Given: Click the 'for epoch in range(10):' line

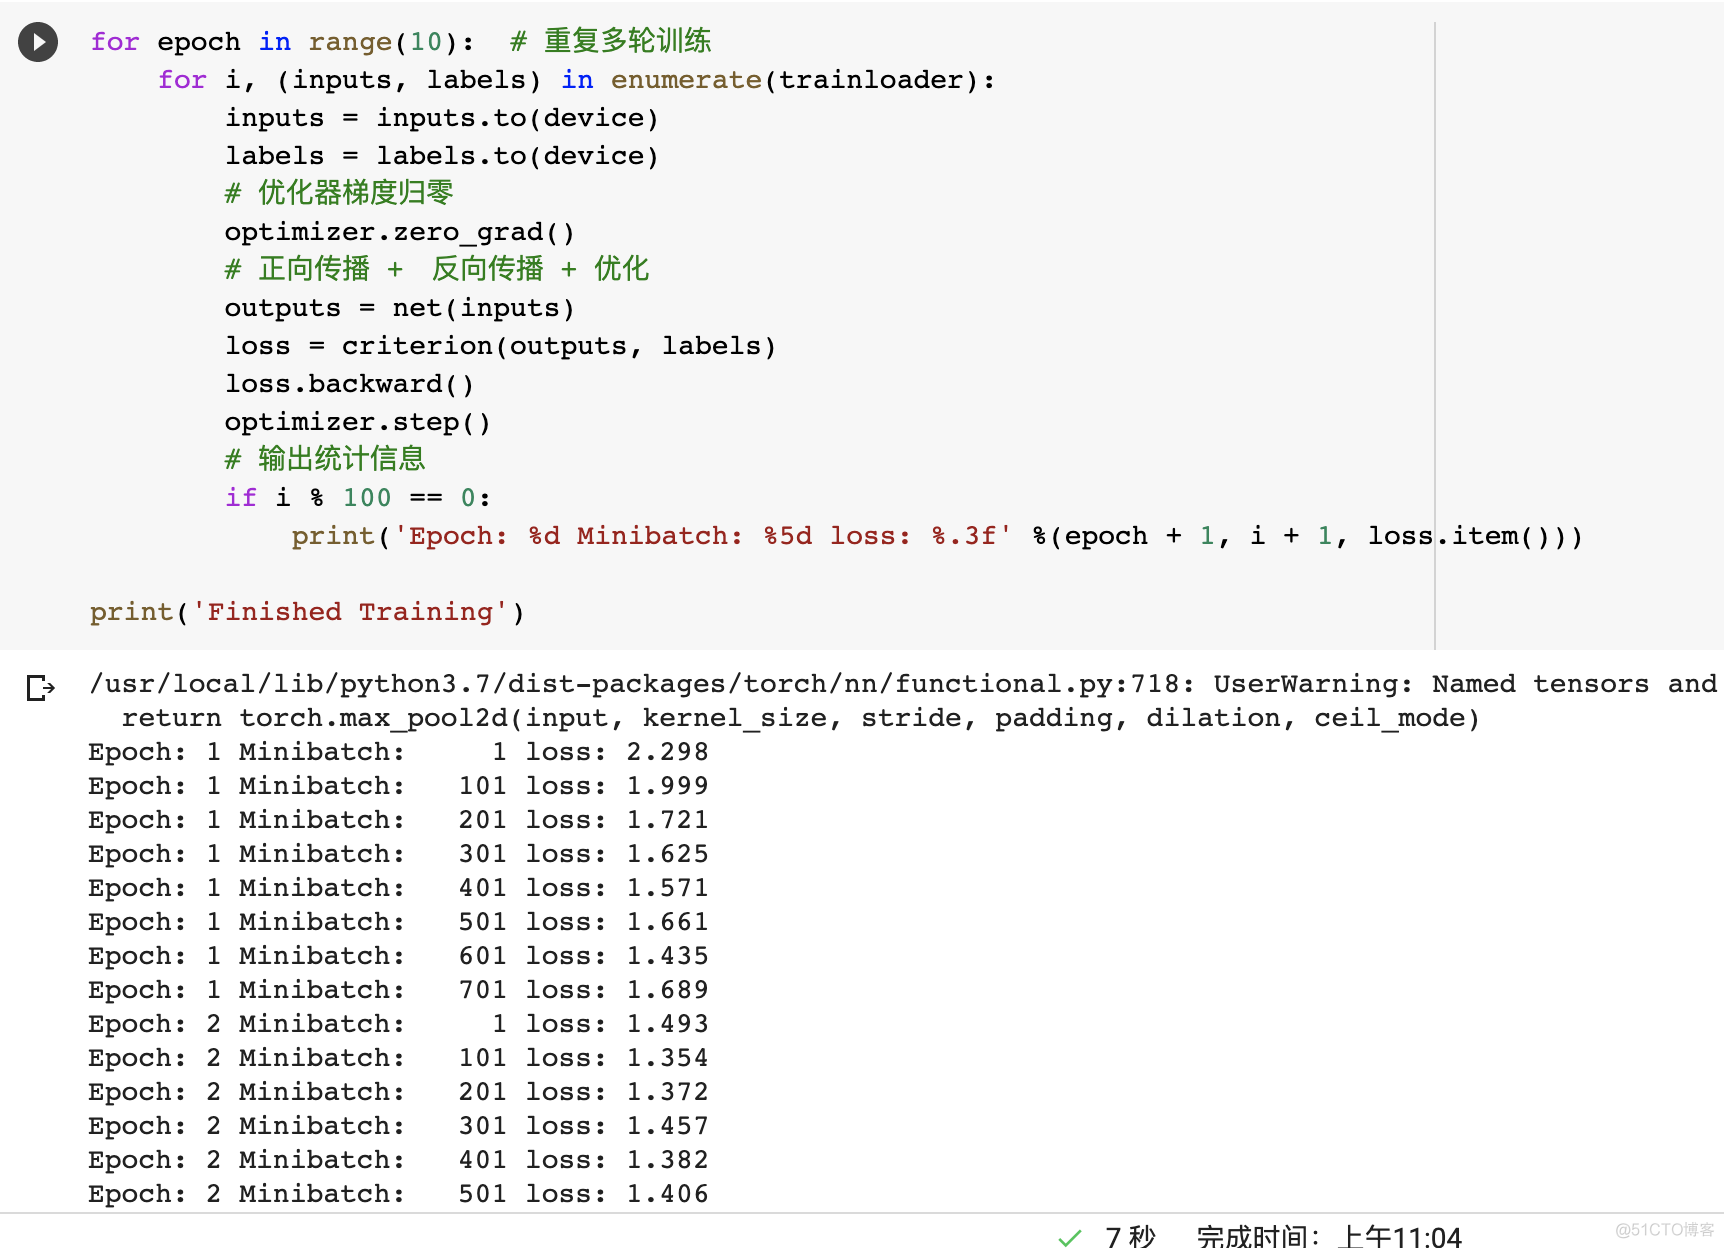Looking at the screenshot, I should (282, 42).
